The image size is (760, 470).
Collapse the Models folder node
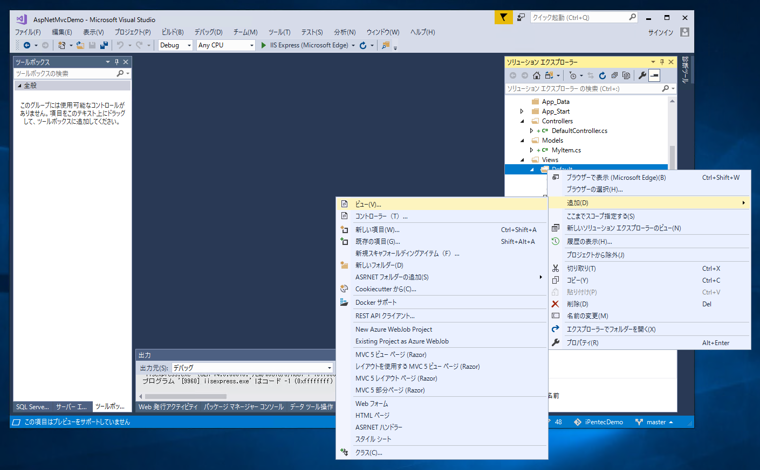(522, 141)
